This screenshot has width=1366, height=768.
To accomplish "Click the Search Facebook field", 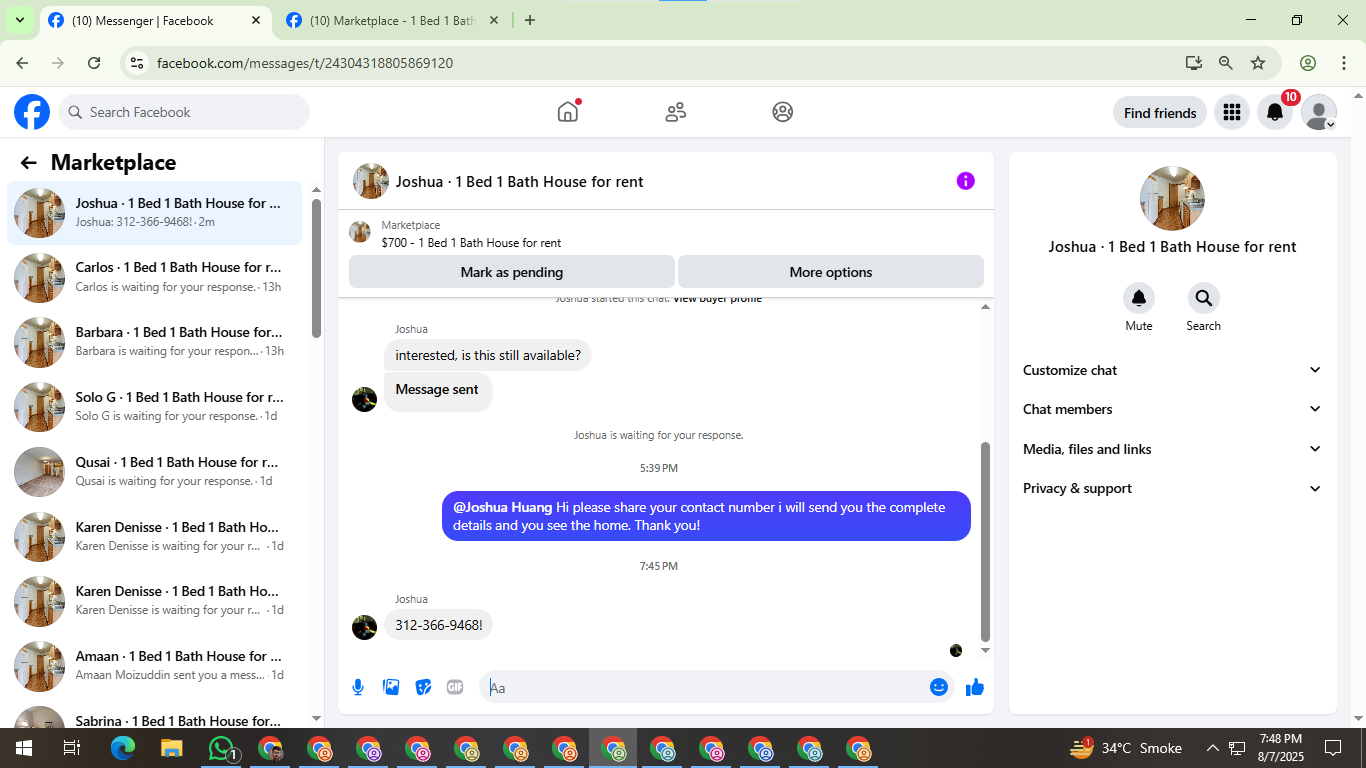I will click(x=184, y=112).
